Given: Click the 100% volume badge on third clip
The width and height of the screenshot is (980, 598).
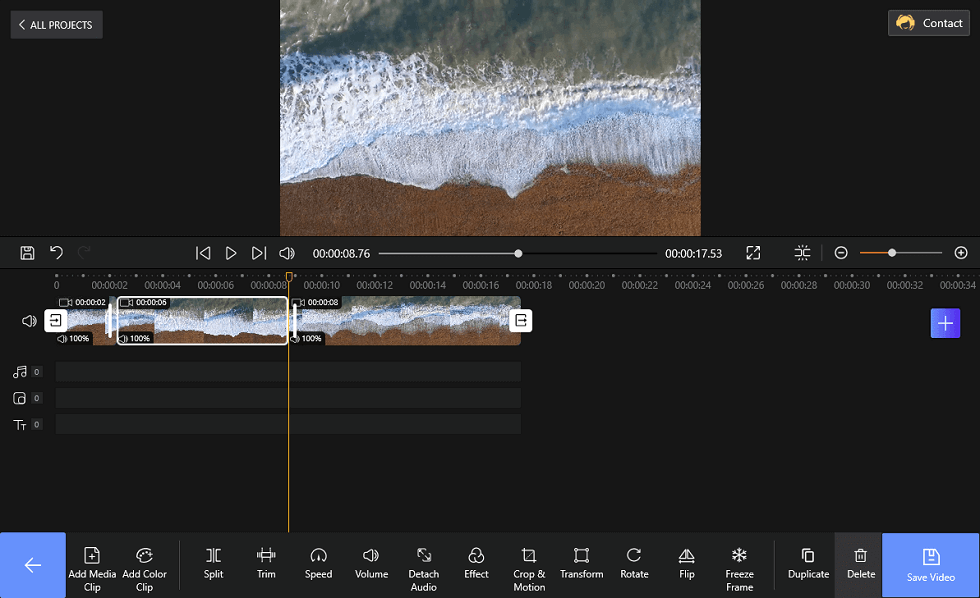Looking at the screenshot, I should [x=307, y=339].
